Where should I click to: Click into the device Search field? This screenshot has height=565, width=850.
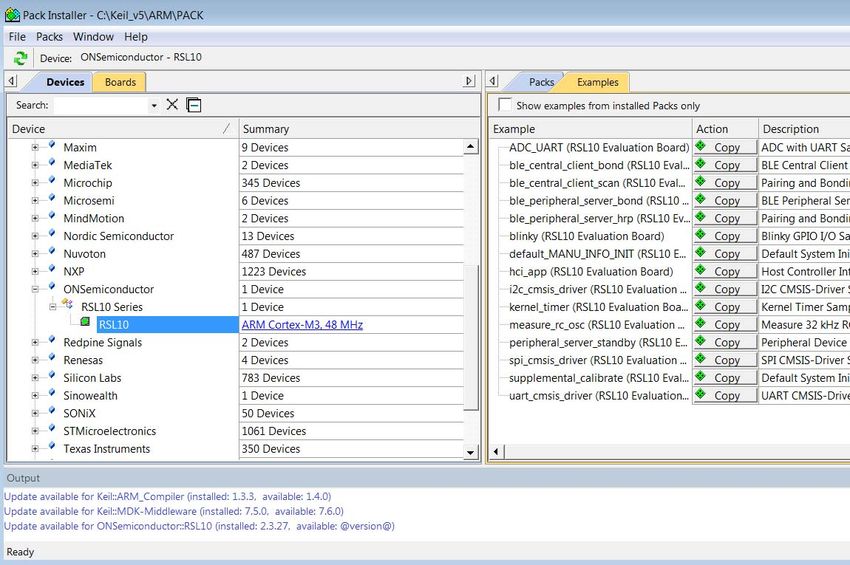tap(101, 105)
